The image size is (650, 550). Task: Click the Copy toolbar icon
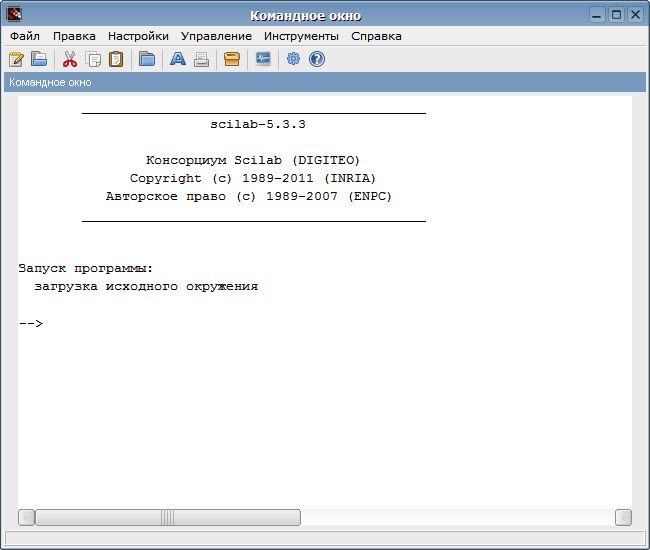pos(93,59)
